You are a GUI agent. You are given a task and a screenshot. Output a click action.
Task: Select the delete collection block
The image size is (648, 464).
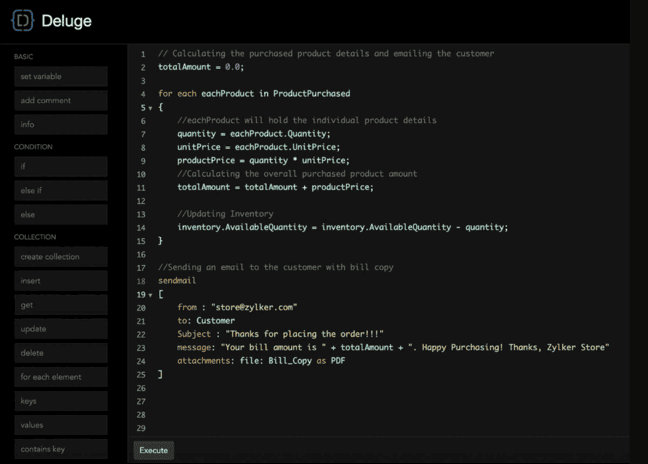pyautogui.click(x=61, y=353)
